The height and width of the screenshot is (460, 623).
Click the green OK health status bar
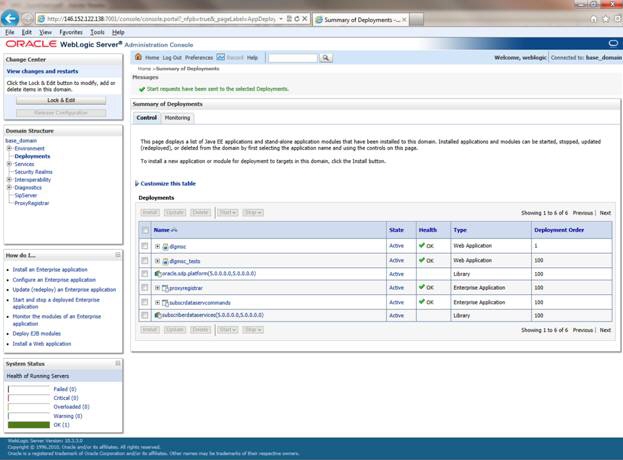pos(28,423)
